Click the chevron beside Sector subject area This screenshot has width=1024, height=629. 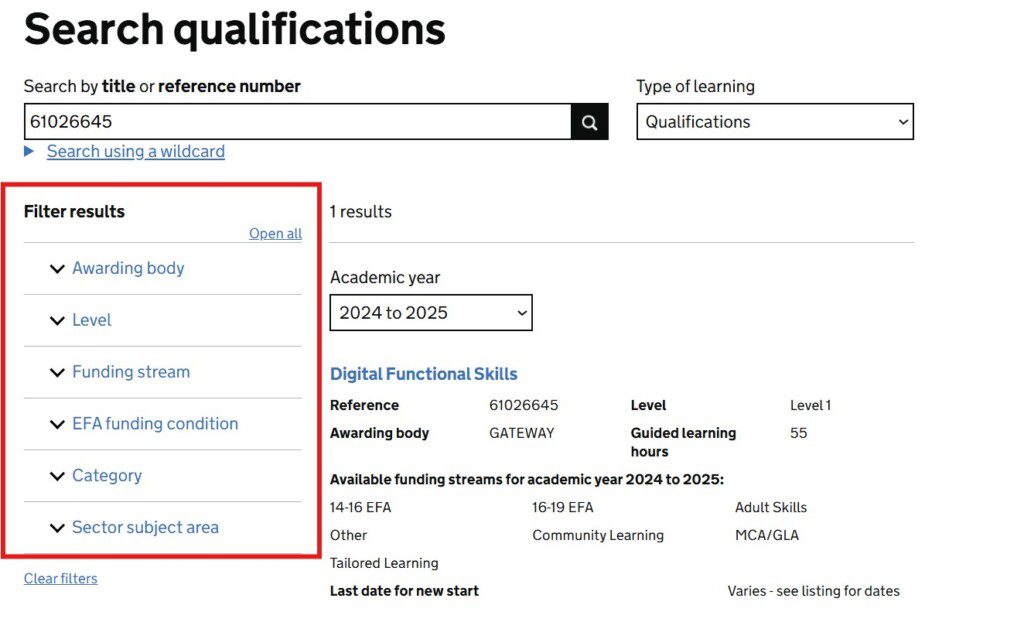pyautogui.click(x=57, y=528)
